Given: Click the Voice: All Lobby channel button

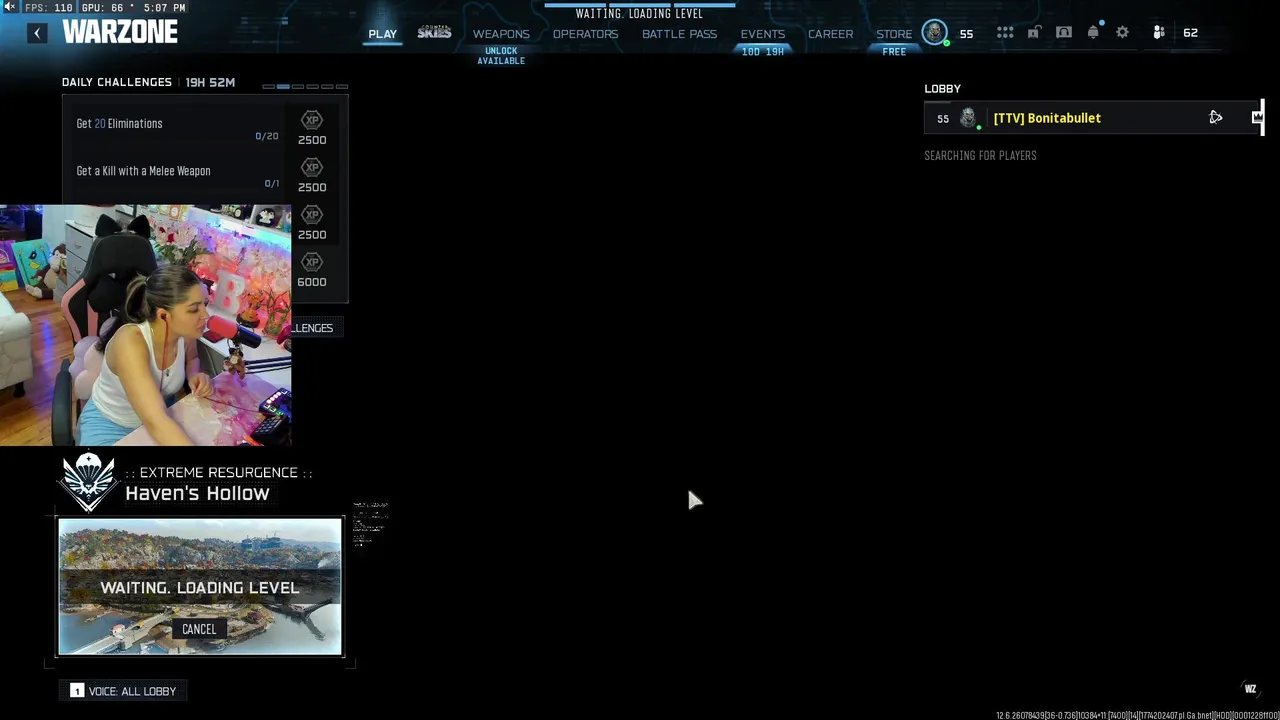Looking at the screenshot, I should click(124, 691).
